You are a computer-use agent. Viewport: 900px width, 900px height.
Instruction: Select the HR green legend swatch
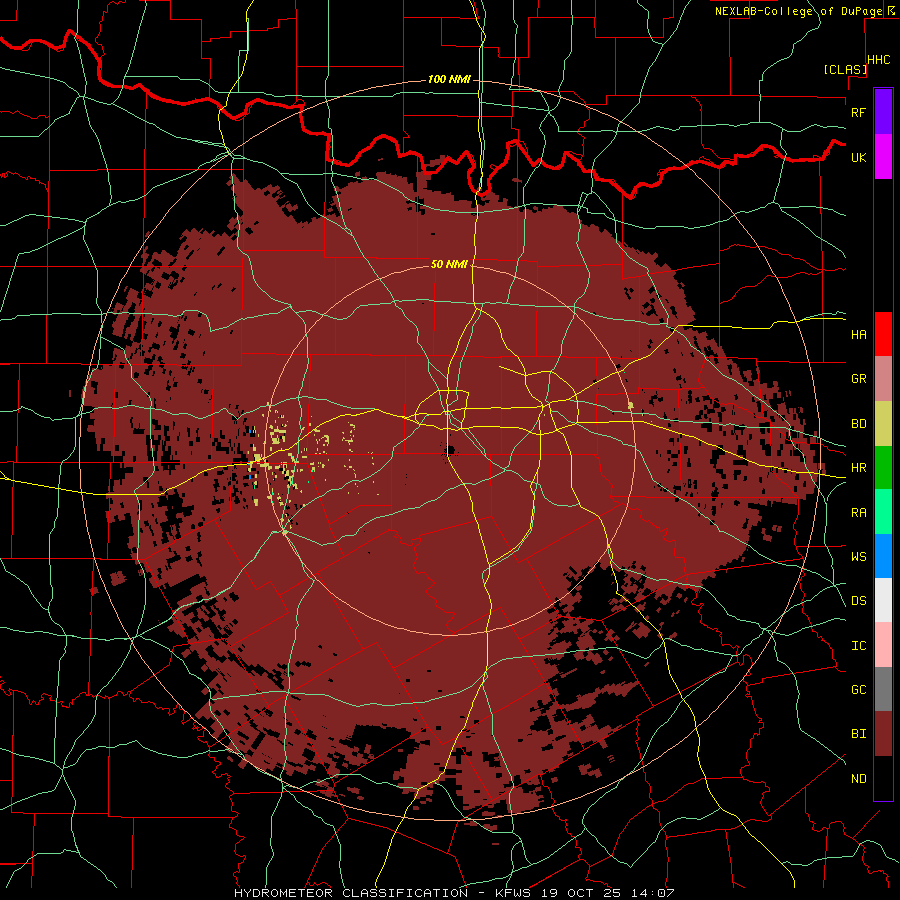883,468
